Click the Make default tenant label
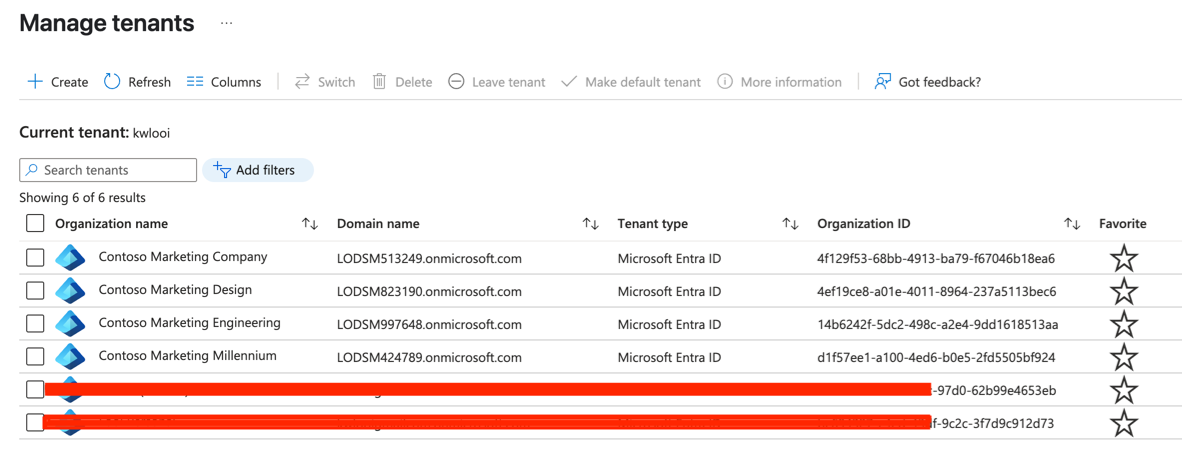Screen dimensions: 1183x452 (x=643, y=82)
